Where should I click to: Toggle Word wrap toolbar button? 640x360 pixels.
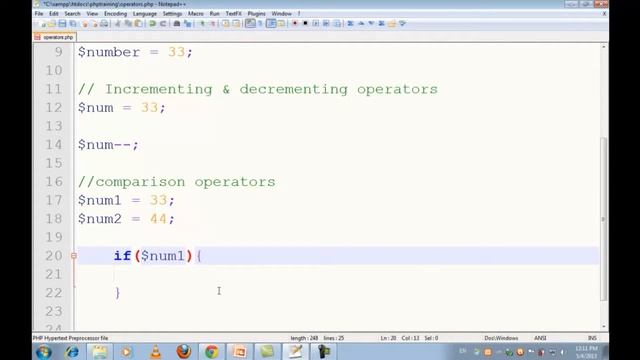pos(250,24)
